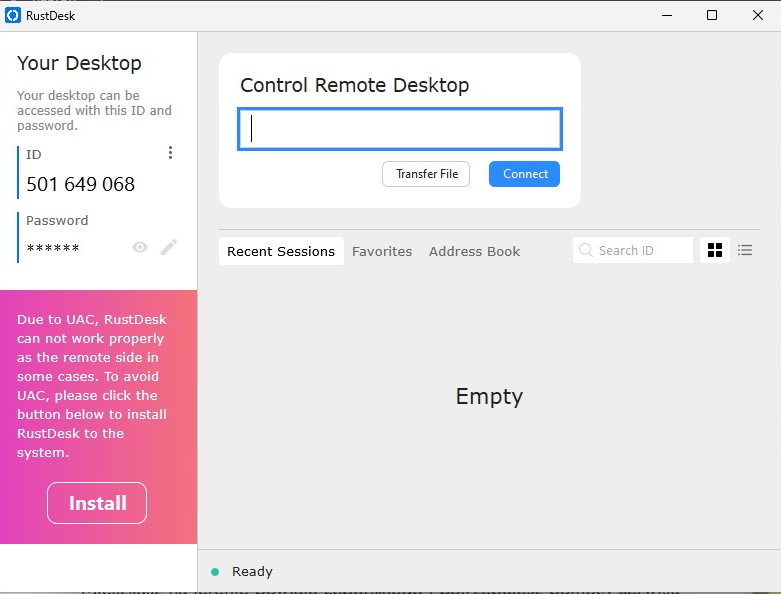Viewport: 781px width, 594px height.
Task: Click the green Ready status dot
Action: [x=215, y=572]
